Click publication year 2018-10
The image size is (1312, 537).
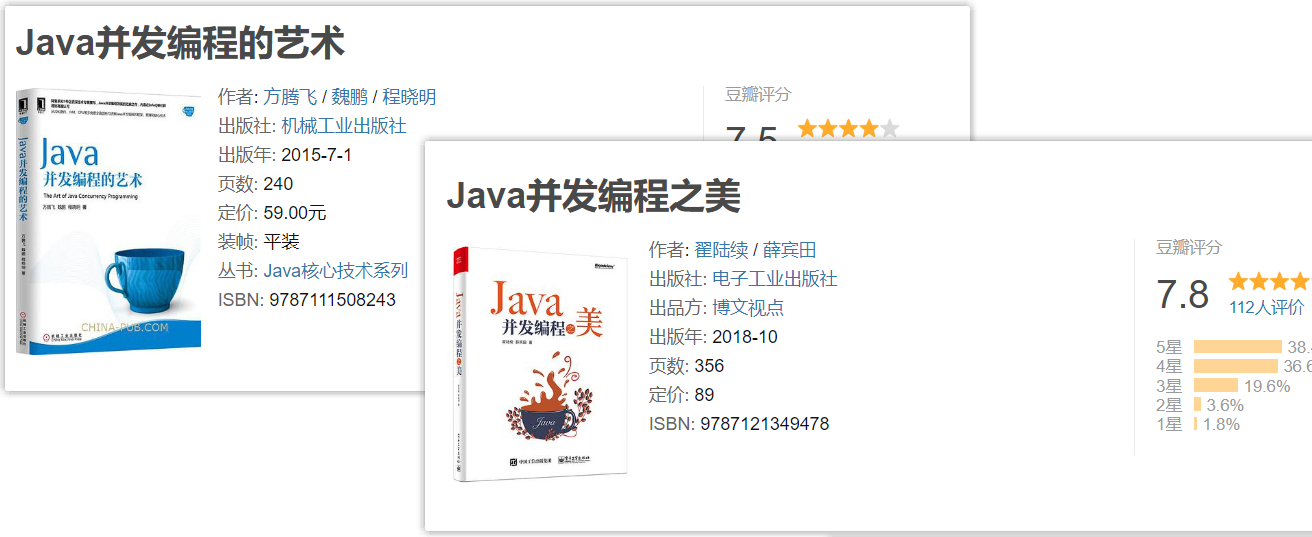(745, 337)
